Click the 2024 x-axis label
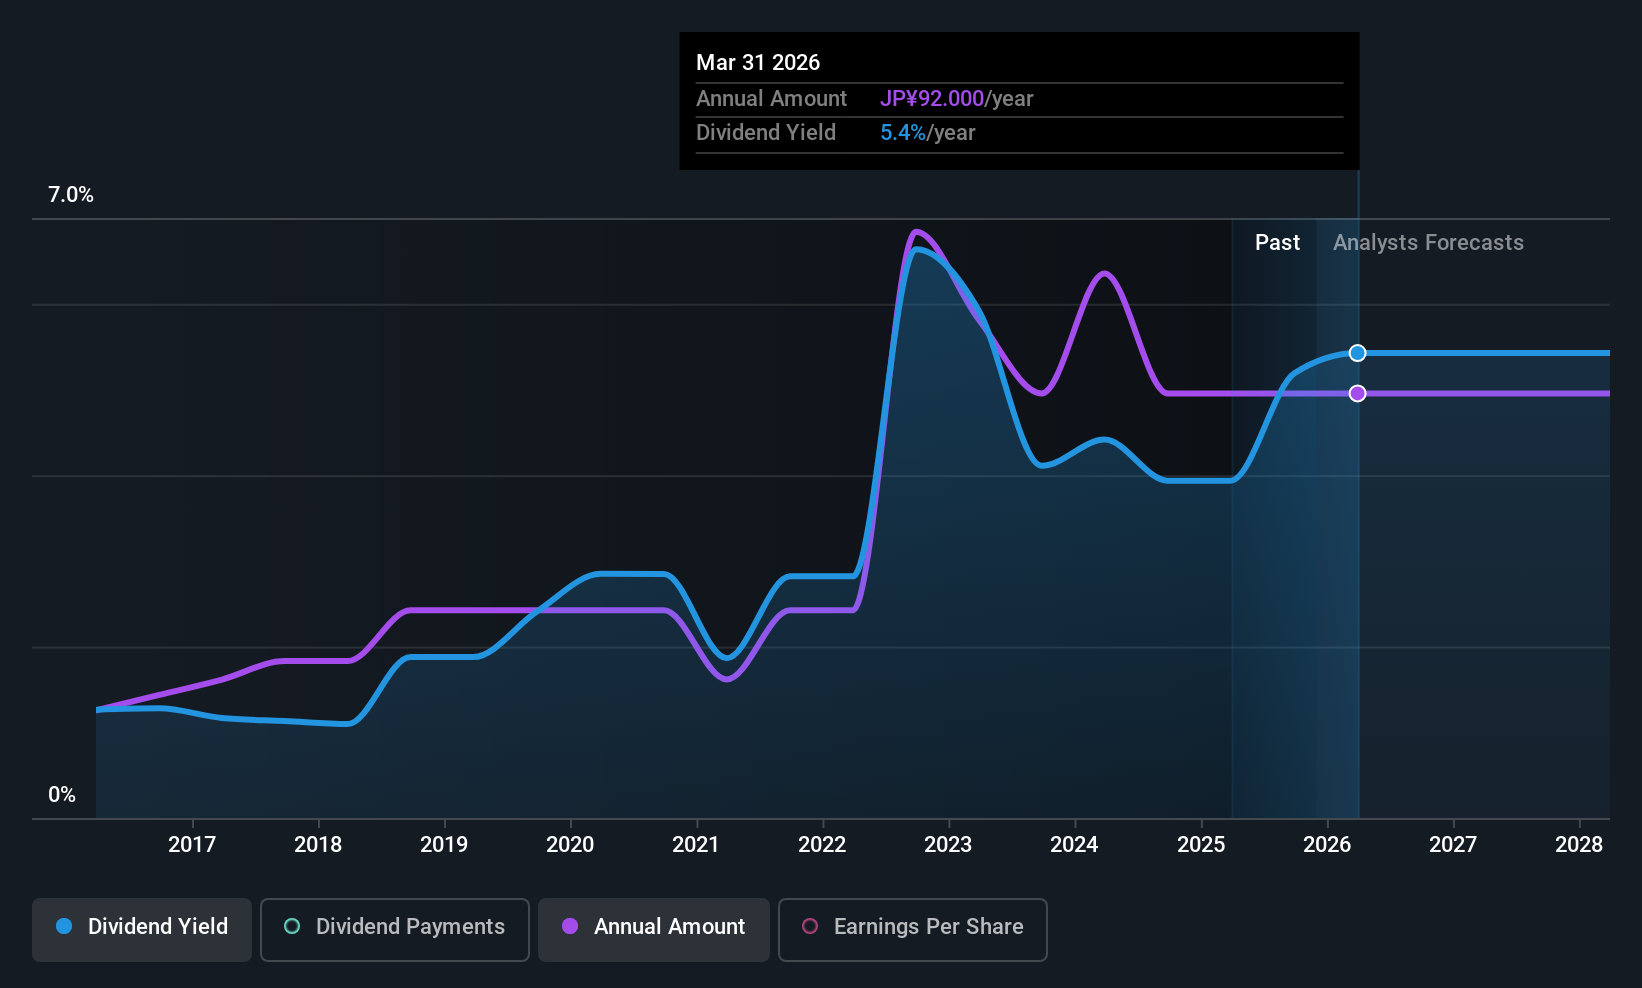This screenshot has height=988, width=1642. (x=1074, y=845)
